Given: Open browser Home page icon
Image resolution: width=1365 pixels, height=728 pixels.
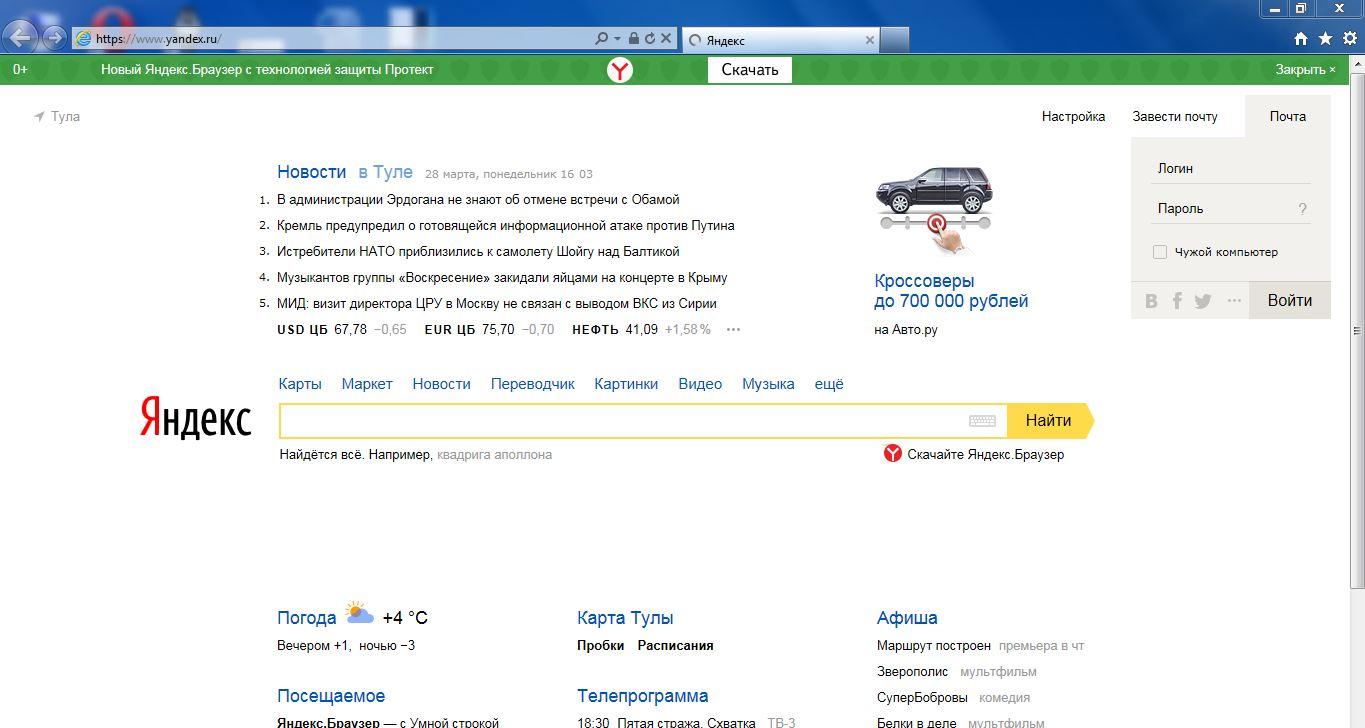Looking at the screenshot, I should point(1301,39).
